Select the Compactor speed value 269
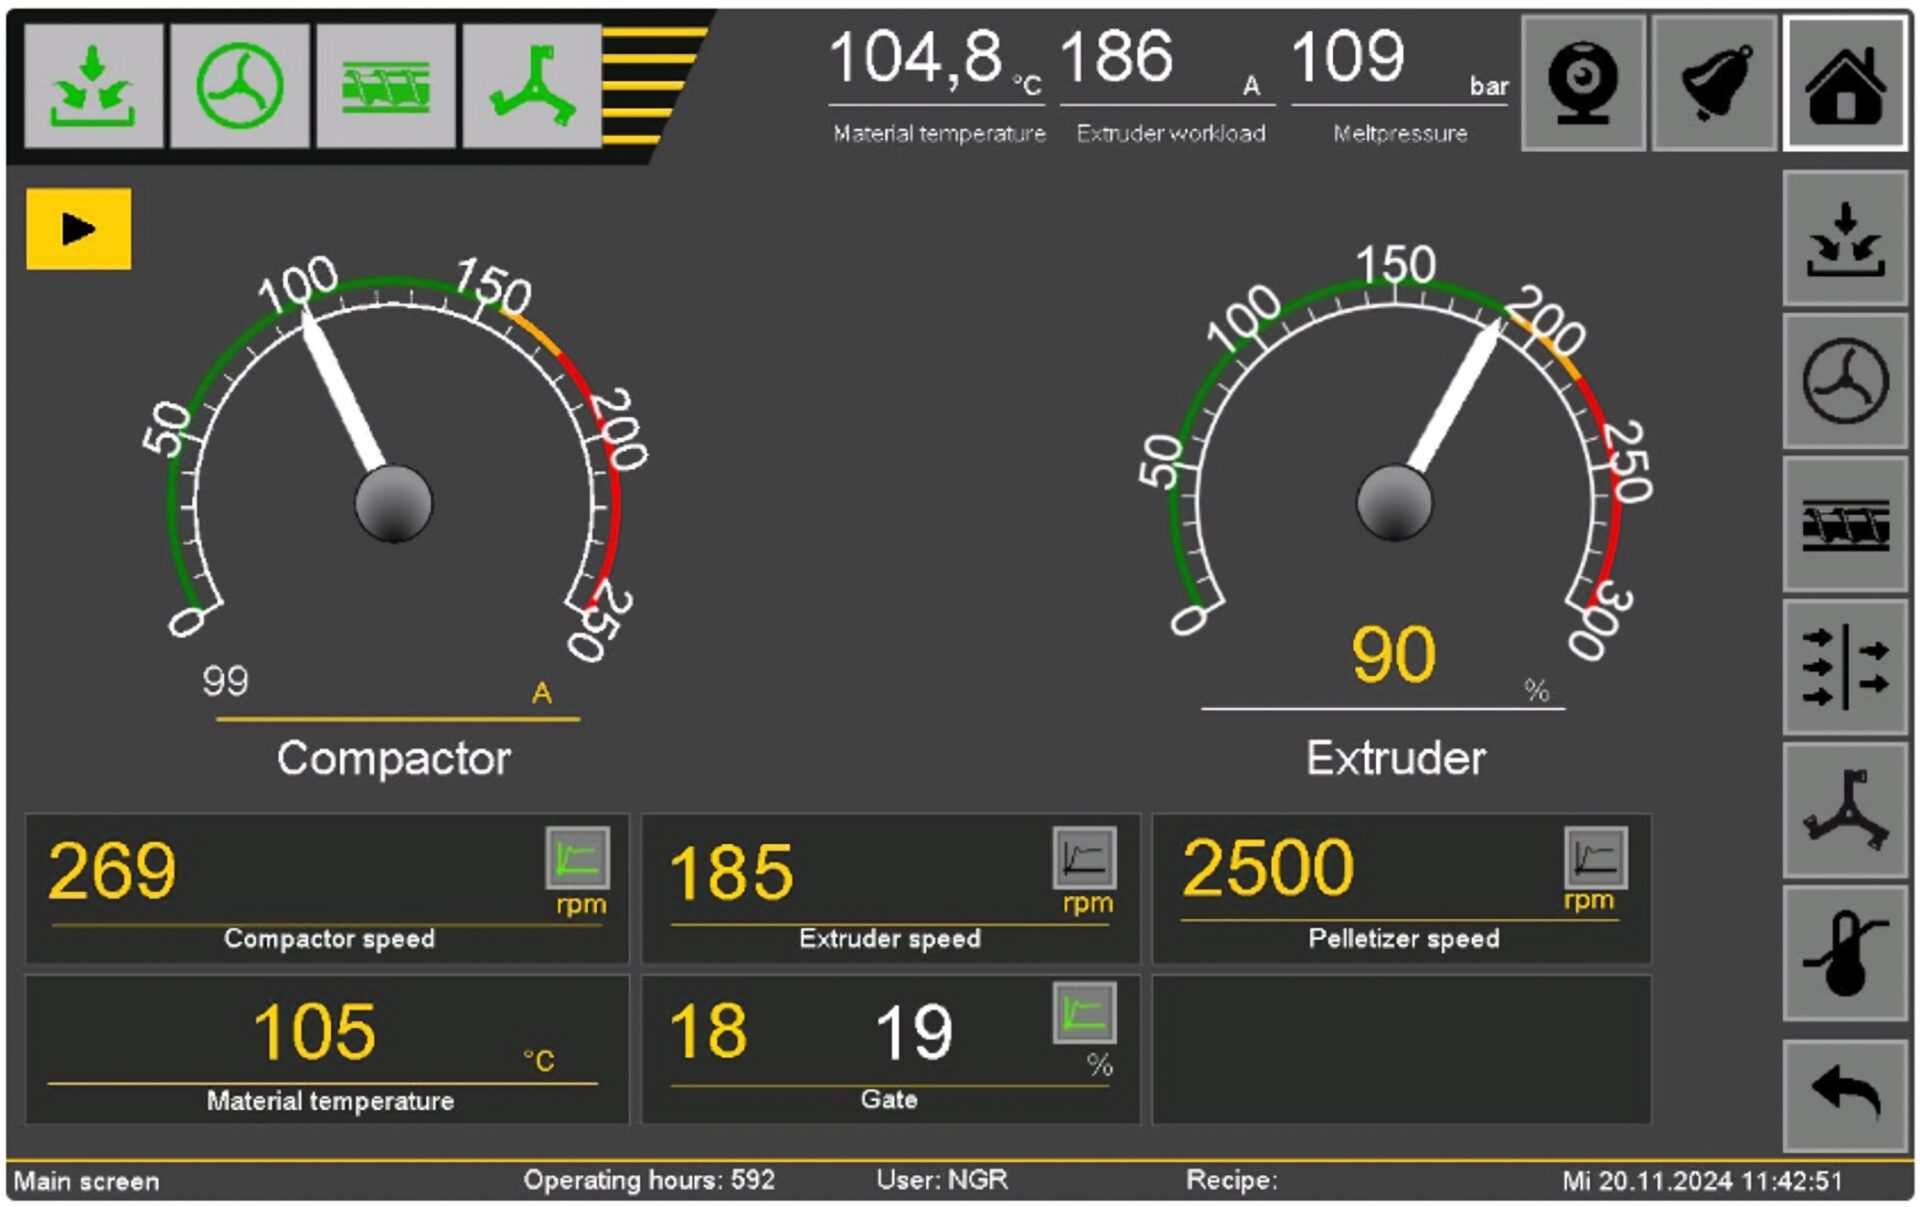Viewport: 1920px width, 1207px height. pos(112,871)
